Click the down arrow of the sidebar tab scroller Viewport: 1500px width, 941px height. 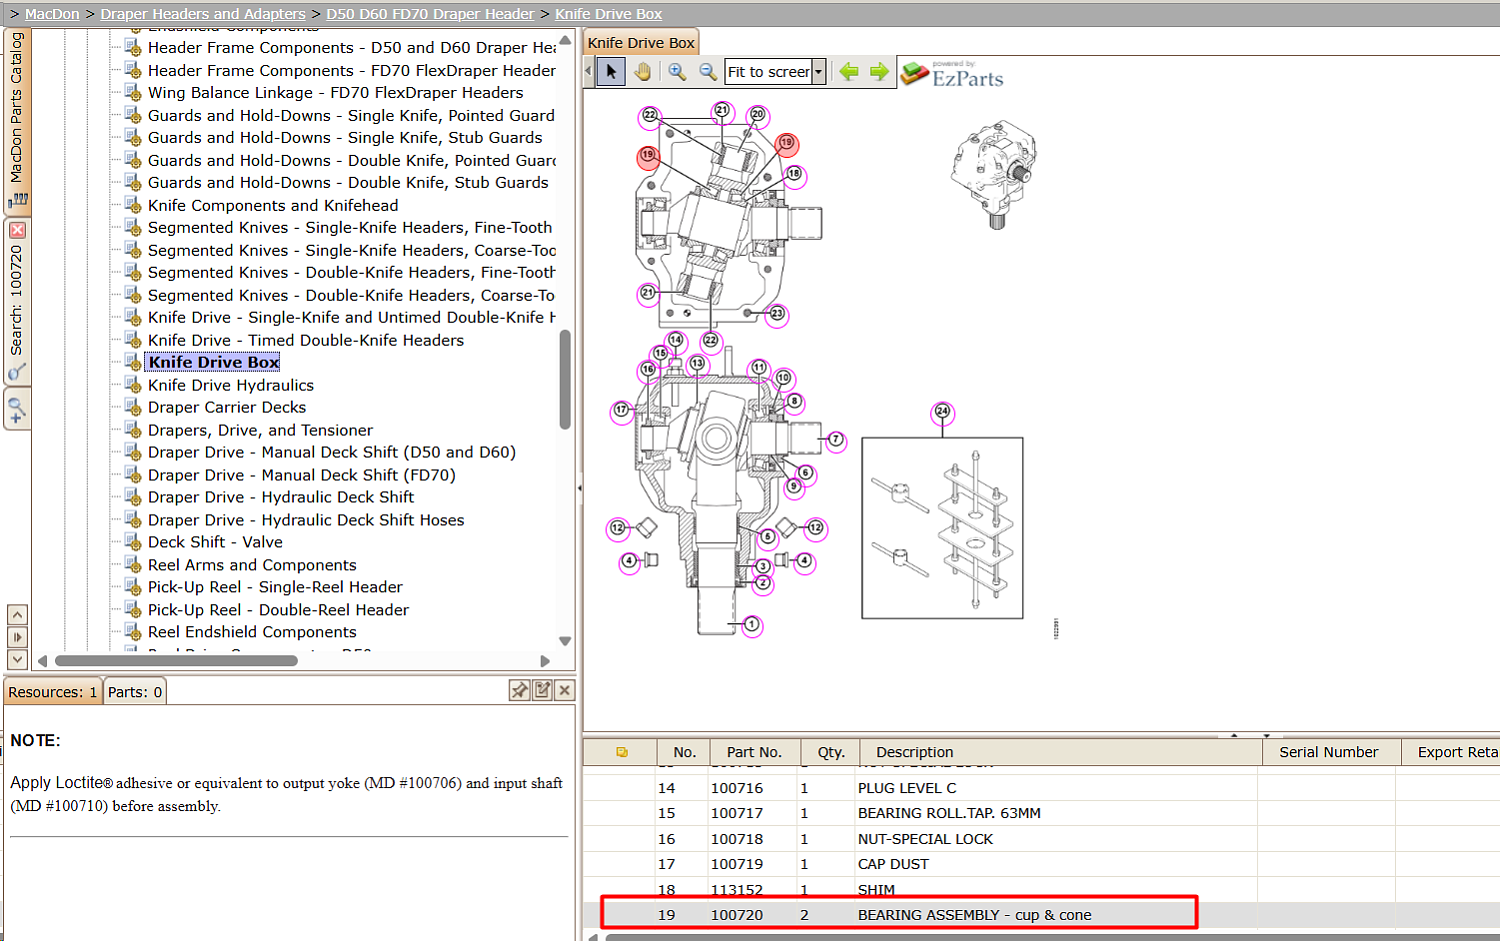point(17,659)
